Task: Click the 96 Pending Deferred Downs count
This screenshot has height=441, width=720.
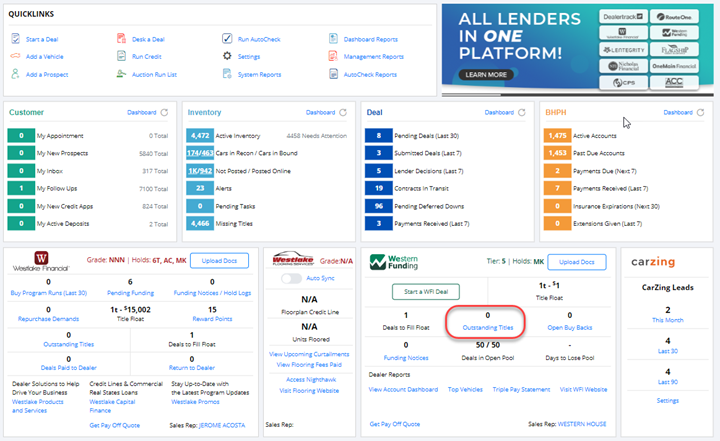Action: (x=379, y=206)
